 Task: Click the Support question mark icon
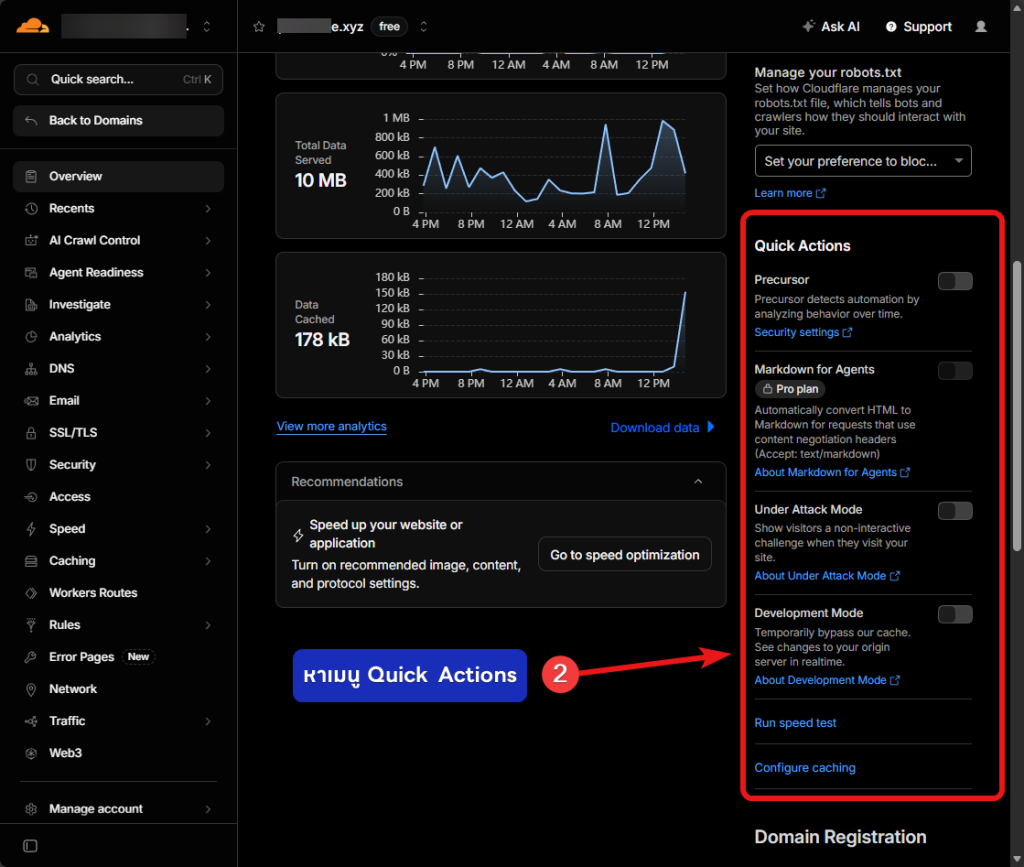coord(891,27)
